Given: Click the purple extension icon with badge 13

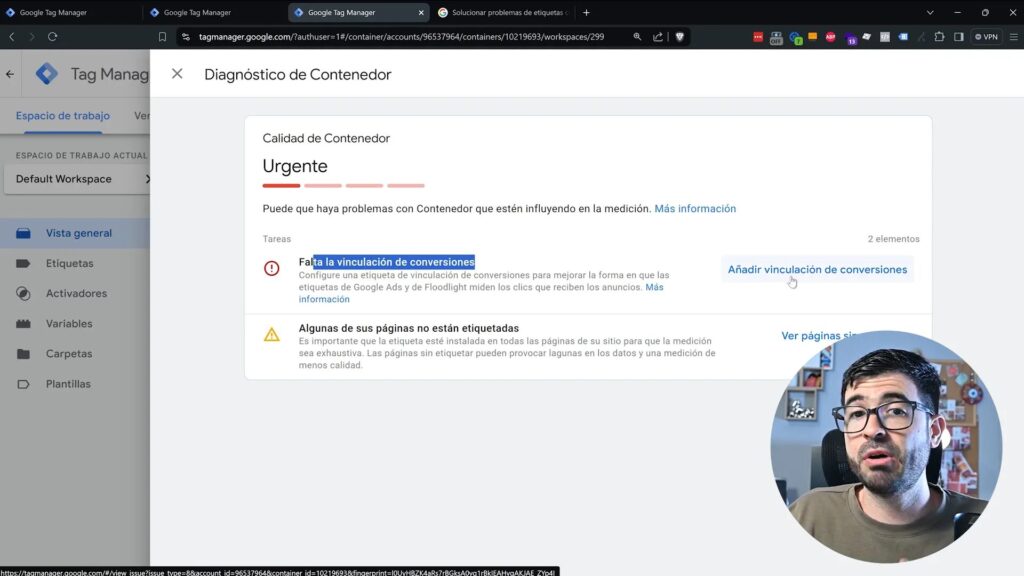Looking at the screenshot, I should coord(850,38).
